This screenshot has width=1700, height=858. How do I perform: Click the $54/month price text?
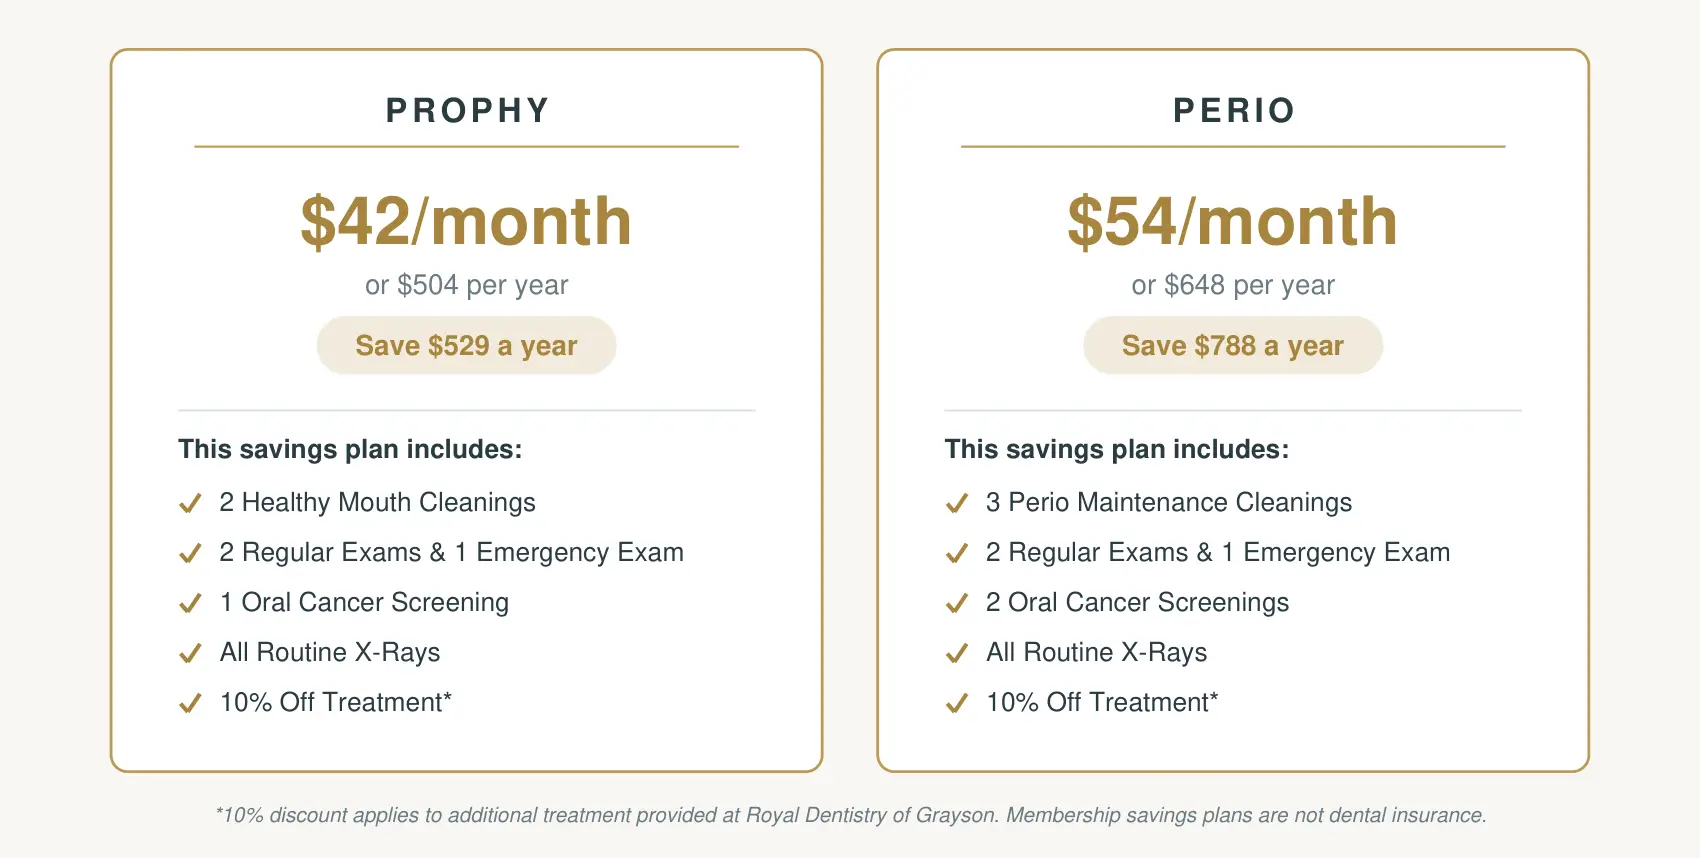coord(1233,221)
